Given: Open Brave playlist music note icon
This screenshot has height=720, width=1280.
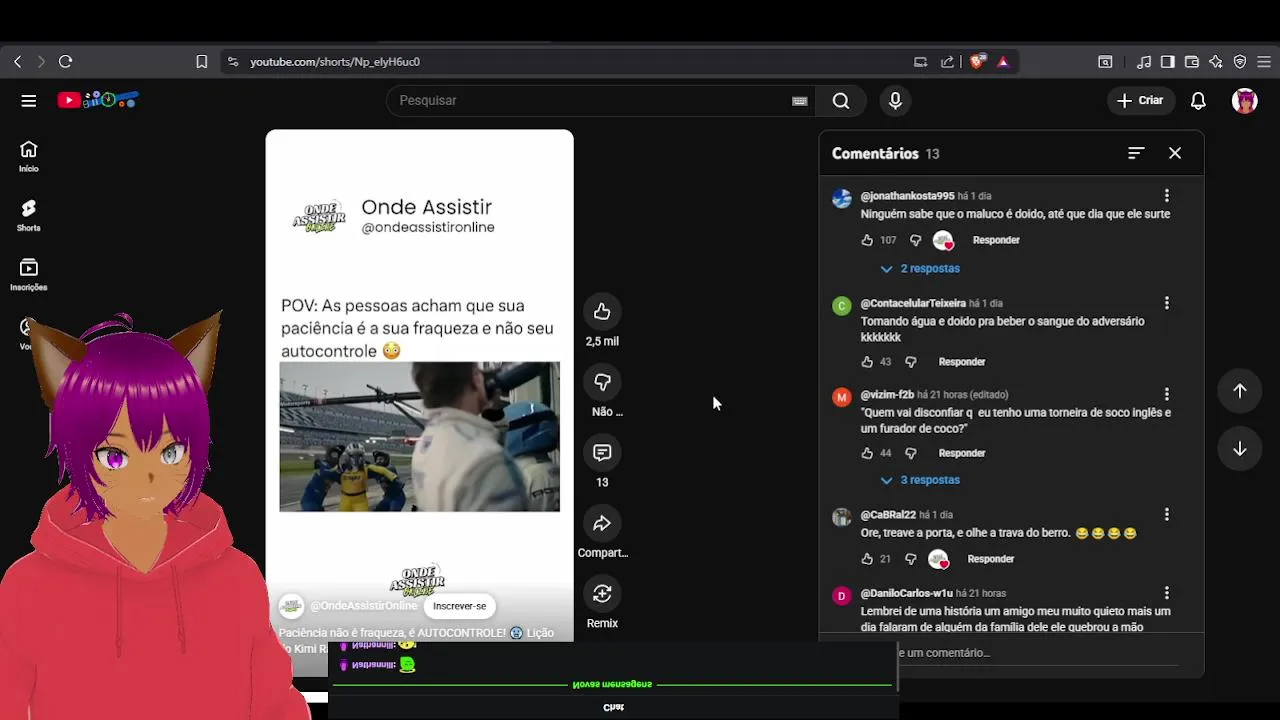Looking at the screenshot, I should coord(1144,62).
